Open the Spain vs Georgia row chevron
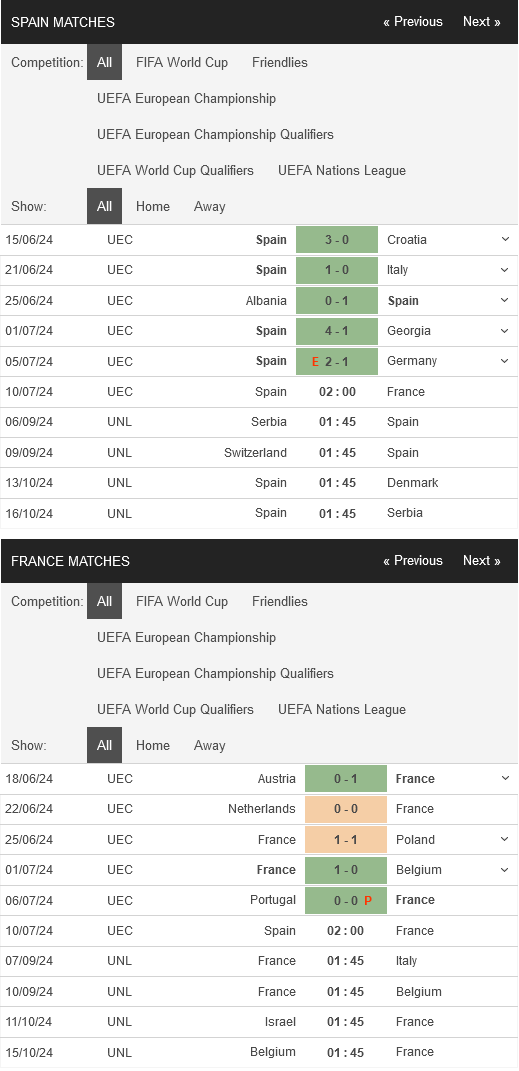This screenshot has height=1071, width=519. 505,331
